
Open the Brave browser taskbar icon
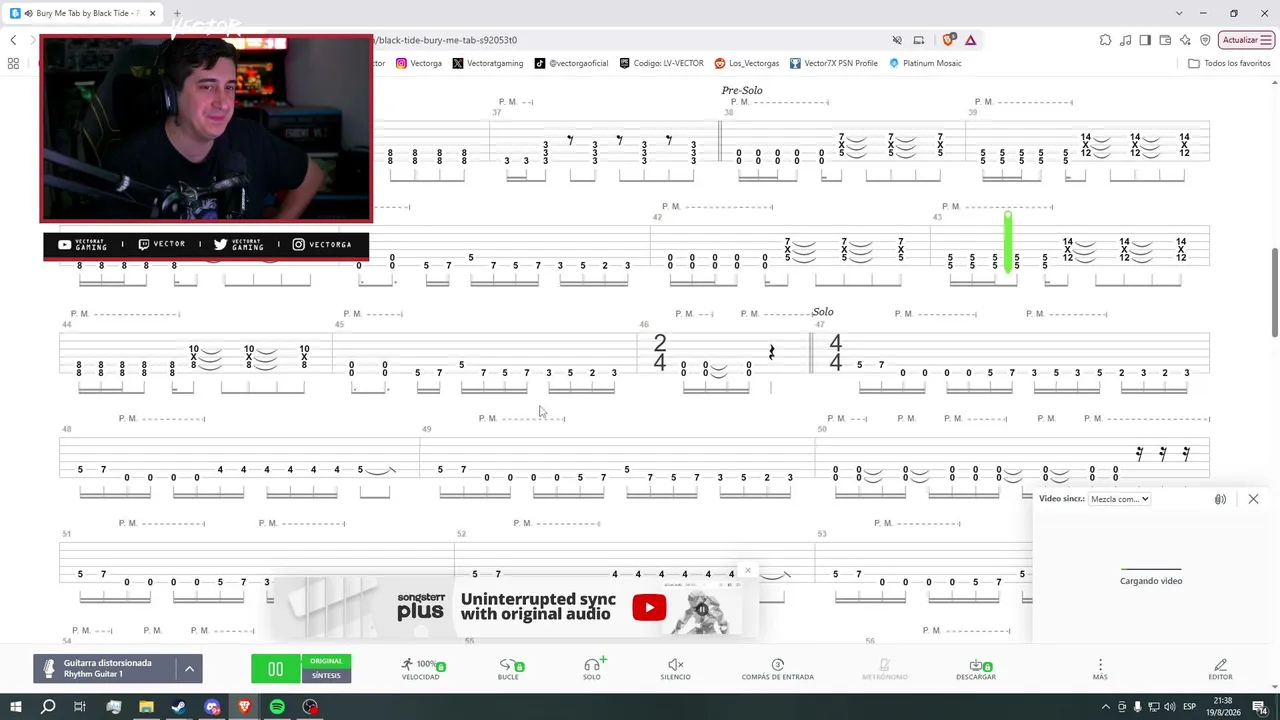tap(245, 707)
